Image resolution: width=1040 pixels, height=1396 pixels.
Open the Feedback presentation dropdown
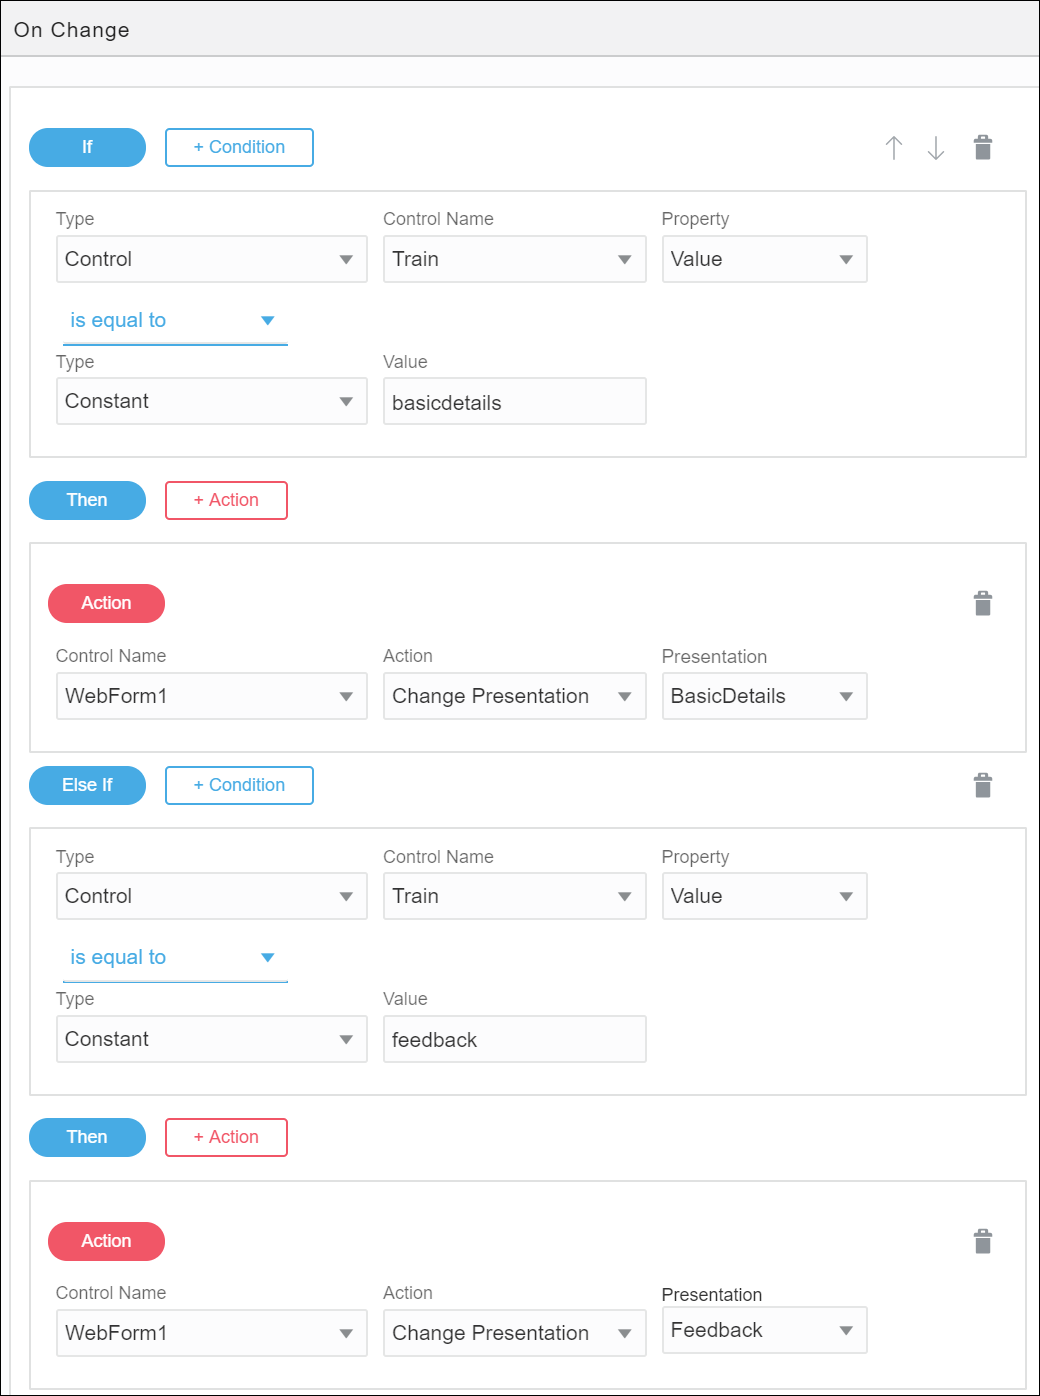pos(764,1330)
